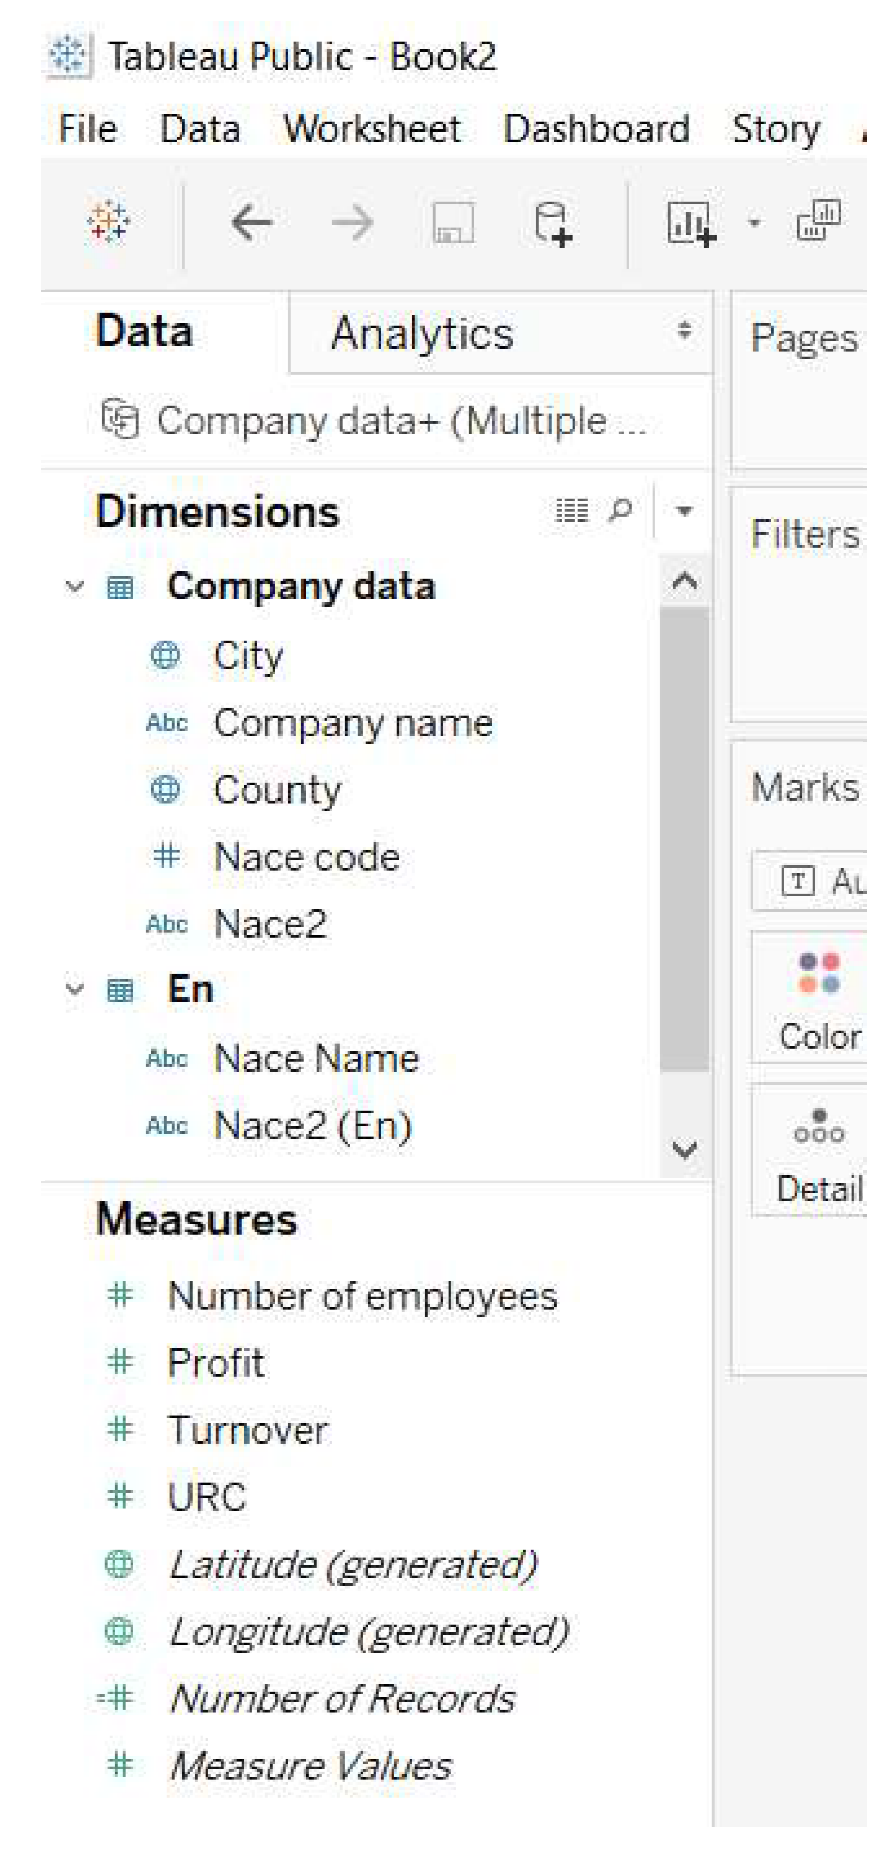The height and width of the screenshot is (1862, 889).
Task: Open the new worksheet dropdown arrow
Action: coord(755,223)
